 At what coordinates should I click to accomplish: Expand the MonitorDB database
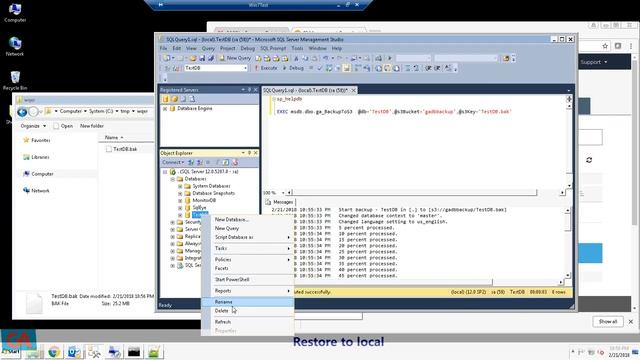(180, 200)
